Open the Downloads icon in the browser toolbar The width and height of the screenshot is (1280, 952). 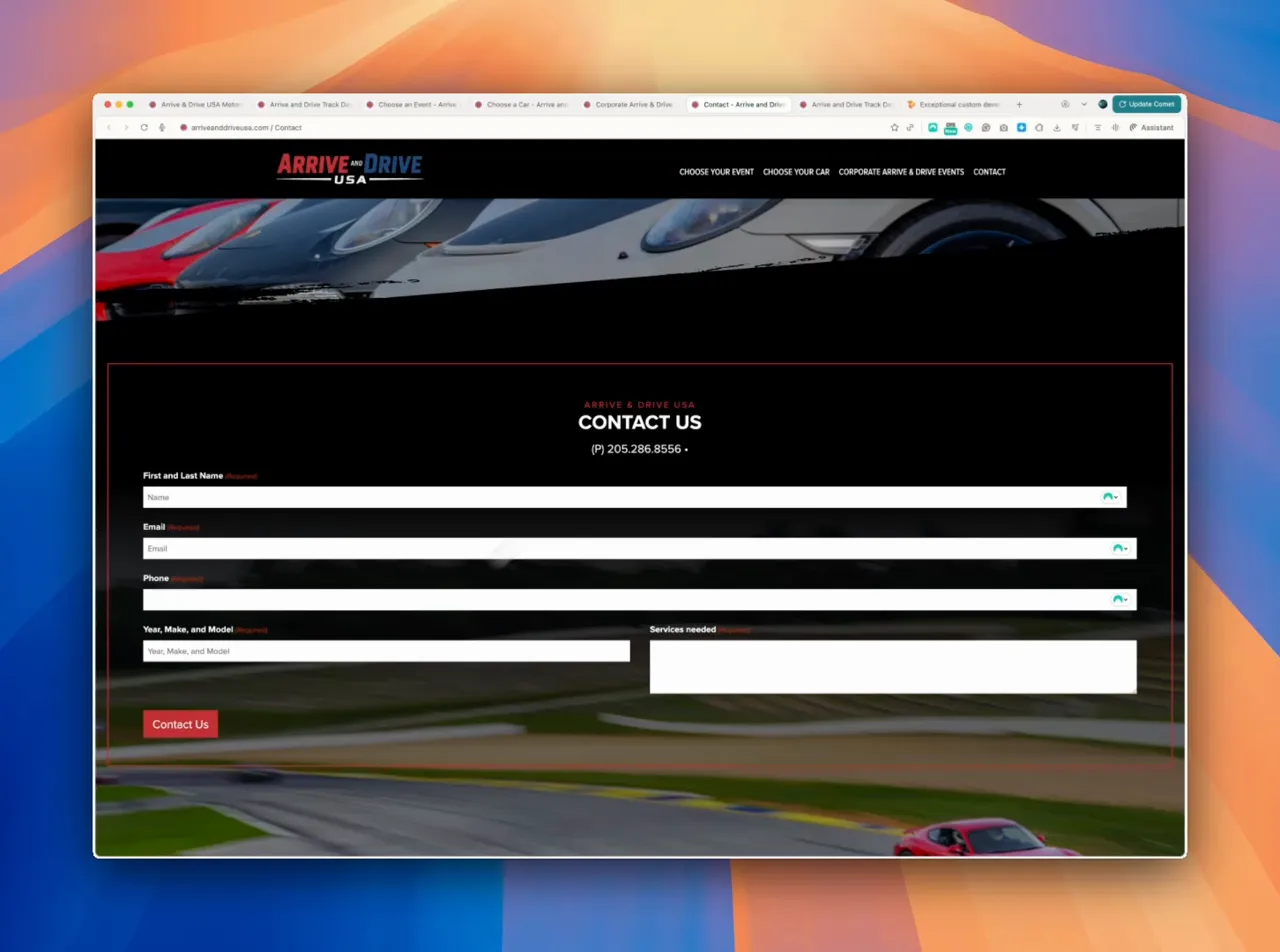[x=1057, y=127]
